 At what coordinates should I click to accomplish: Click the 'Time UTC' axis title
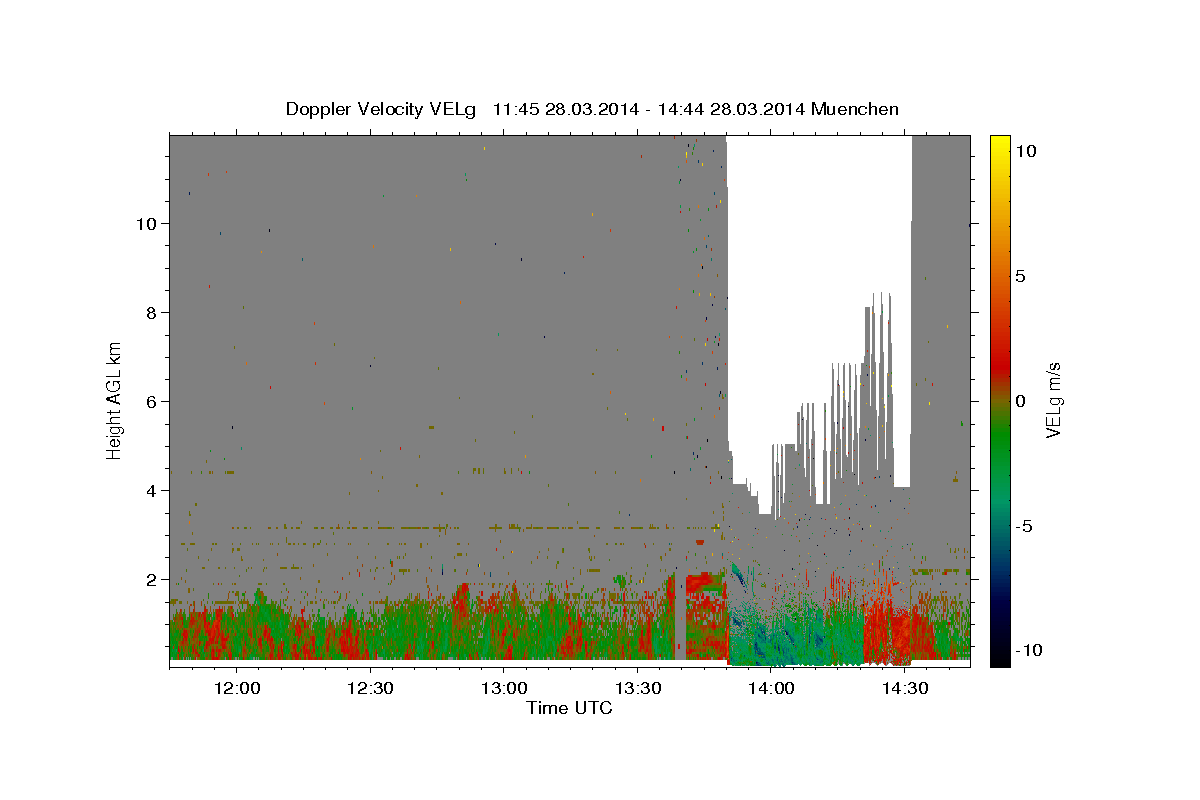pyautogui.click(x=569, y=708)
